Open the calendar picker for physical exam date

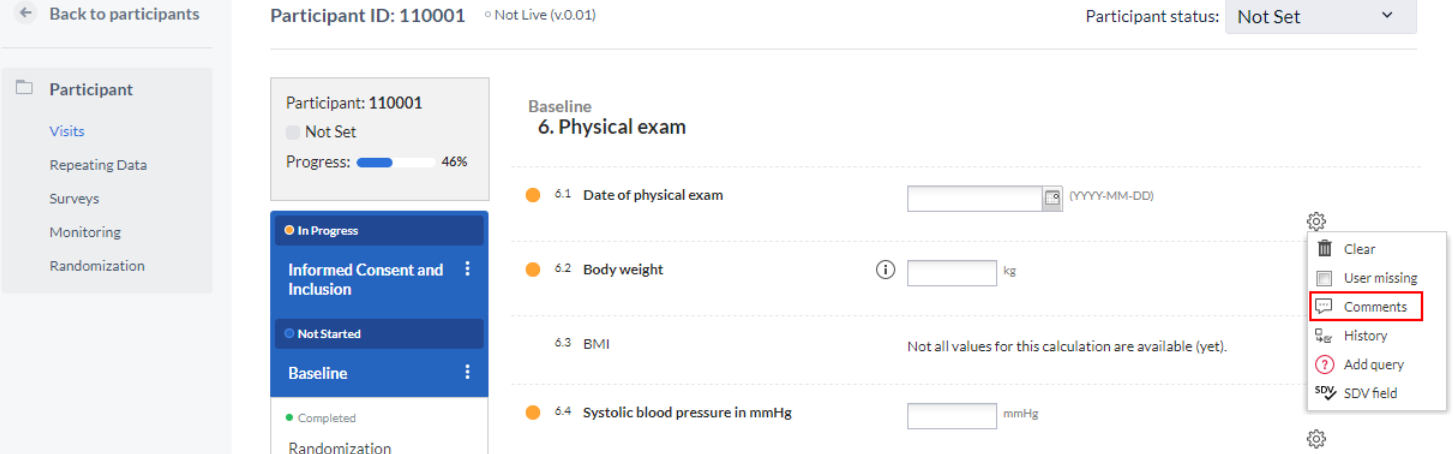click(x=1052, y=198)
